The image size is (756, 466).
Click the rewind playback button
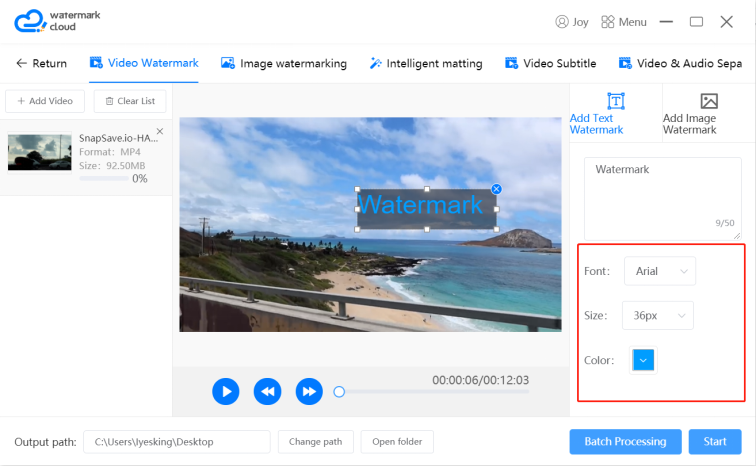[268, 391]
